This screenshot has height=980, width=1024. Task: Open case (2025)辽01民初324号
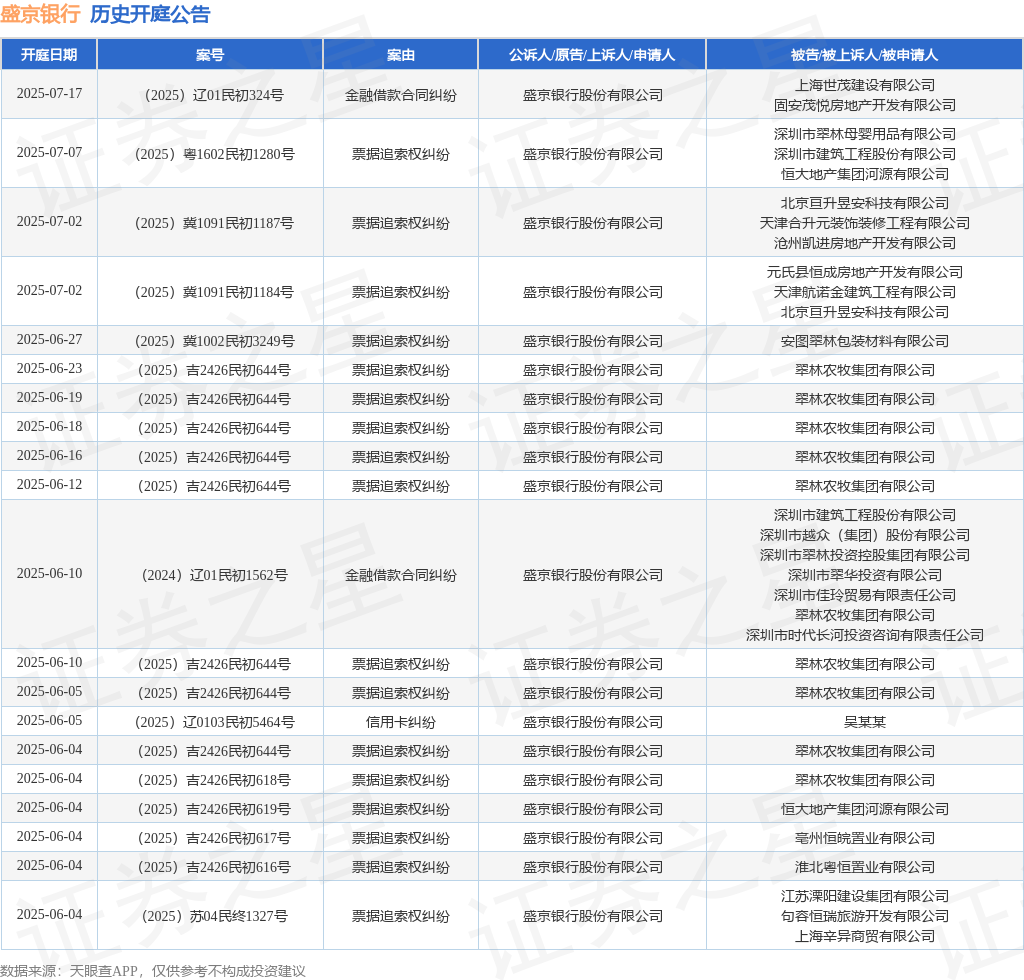(210, 95)
